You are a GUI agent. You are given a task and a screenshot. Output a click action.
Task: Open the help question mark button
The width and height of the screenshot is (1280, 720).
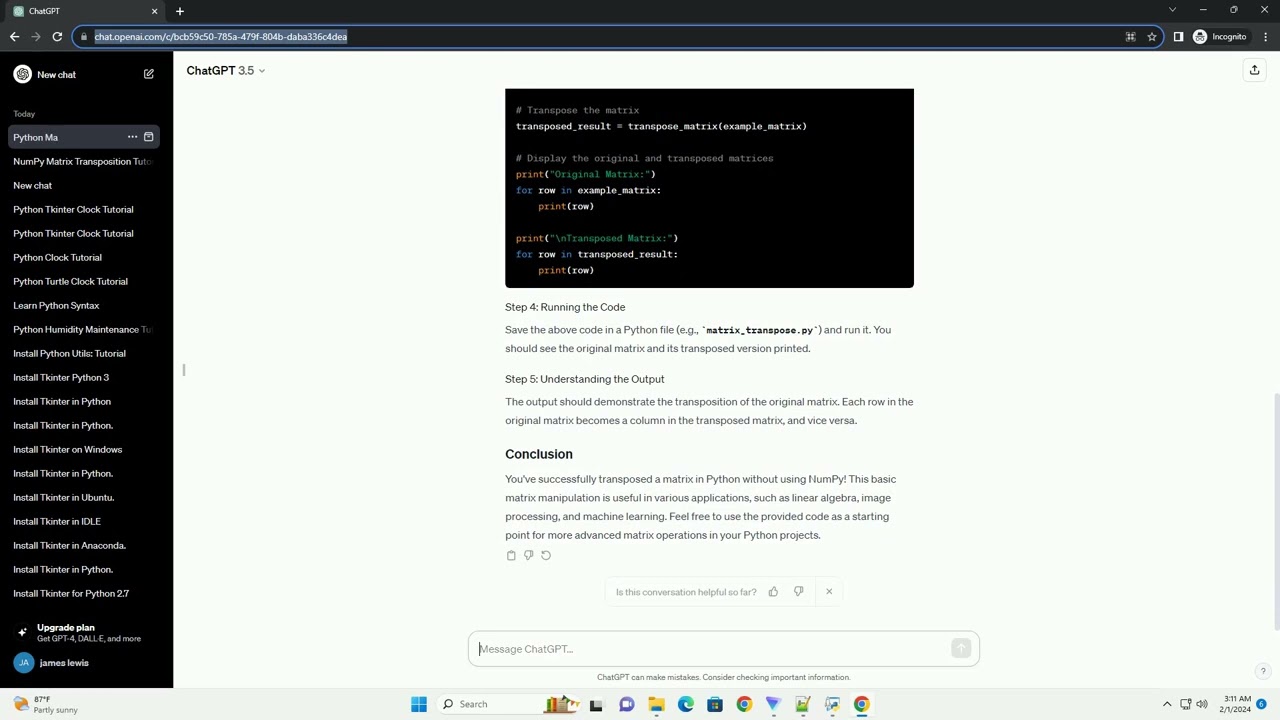pyautogui.click(x=1263, y=671)
